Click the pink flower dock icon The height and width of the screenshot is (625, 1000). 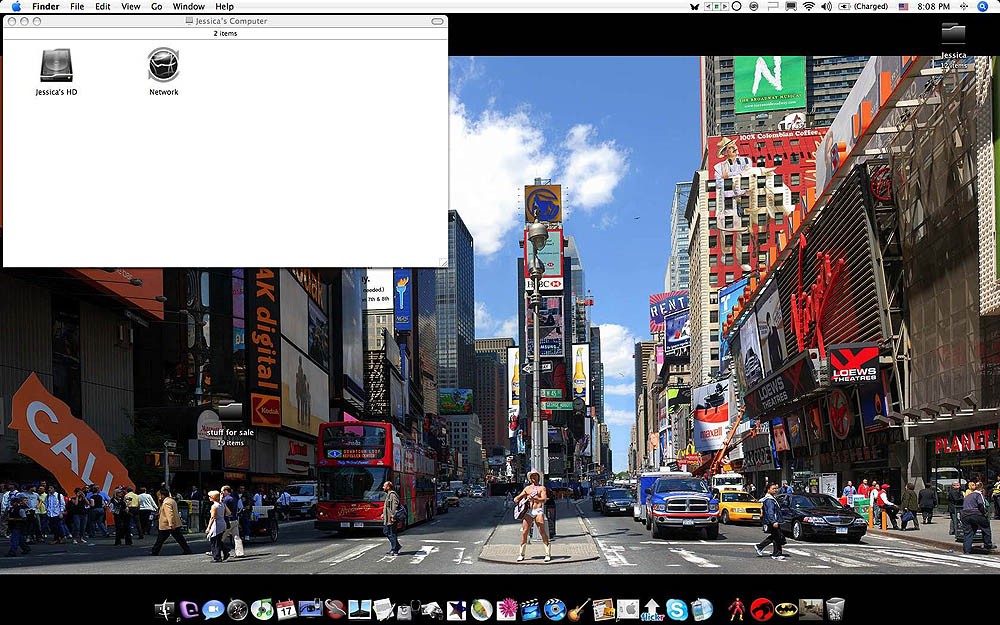(x=507, y=610)
